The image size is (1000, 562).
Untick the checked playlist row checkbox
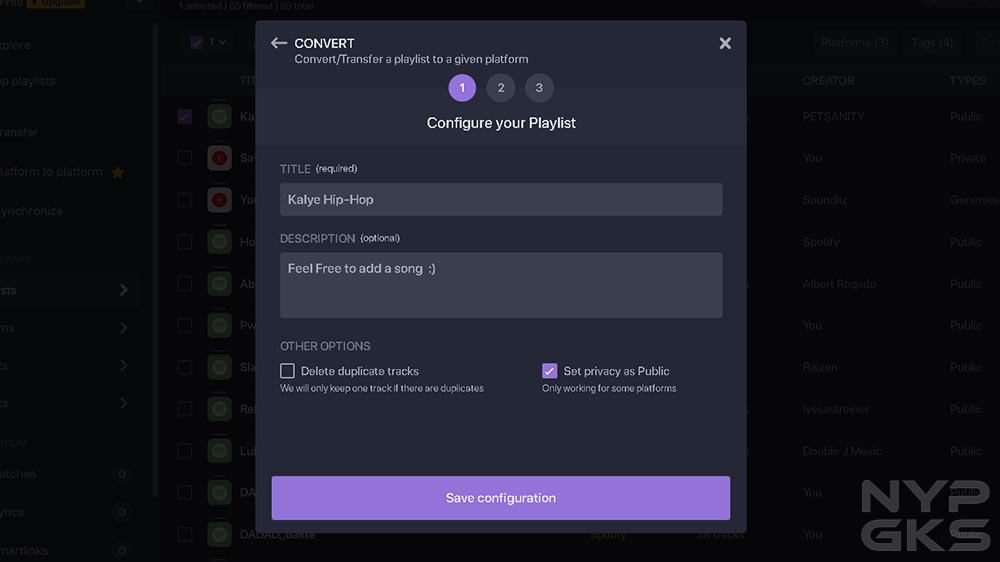click(x=185, y=116)
